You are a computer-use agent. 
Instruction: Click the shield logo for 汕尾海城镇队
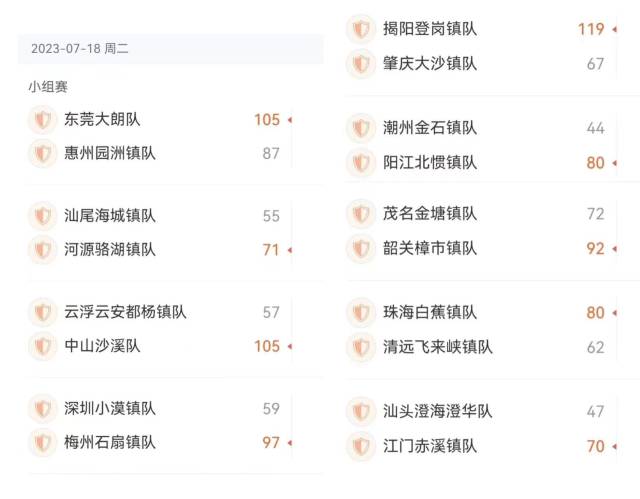pos(42,216)
